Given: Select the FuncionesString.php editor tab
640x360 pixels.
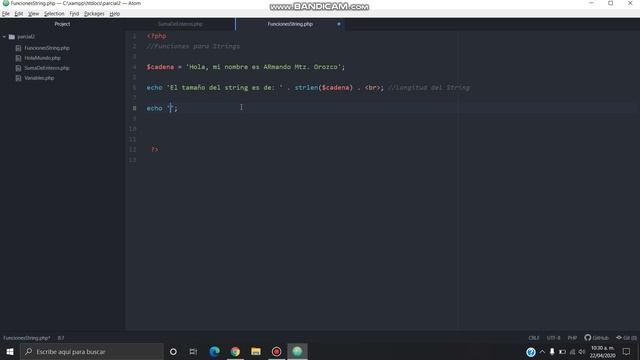Looking at the screenshot, I should point(290,24).
